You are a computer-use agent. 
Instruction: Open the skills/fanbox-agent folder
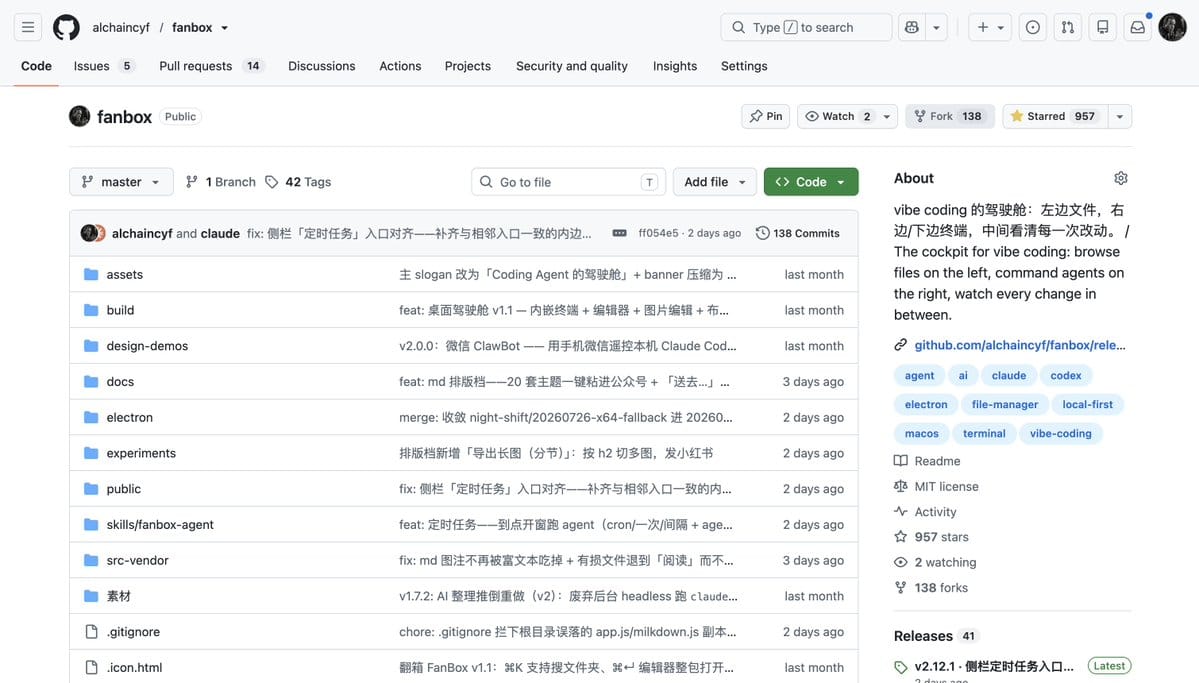point(160,525)
